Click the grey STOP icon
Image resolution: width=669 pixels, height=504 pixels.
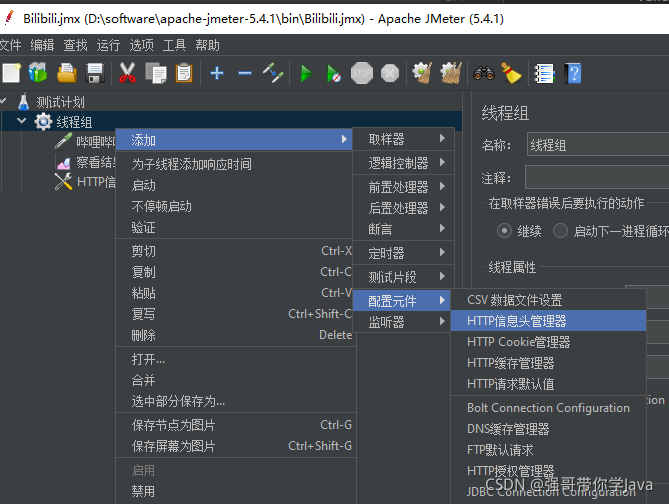pos(362,73)
